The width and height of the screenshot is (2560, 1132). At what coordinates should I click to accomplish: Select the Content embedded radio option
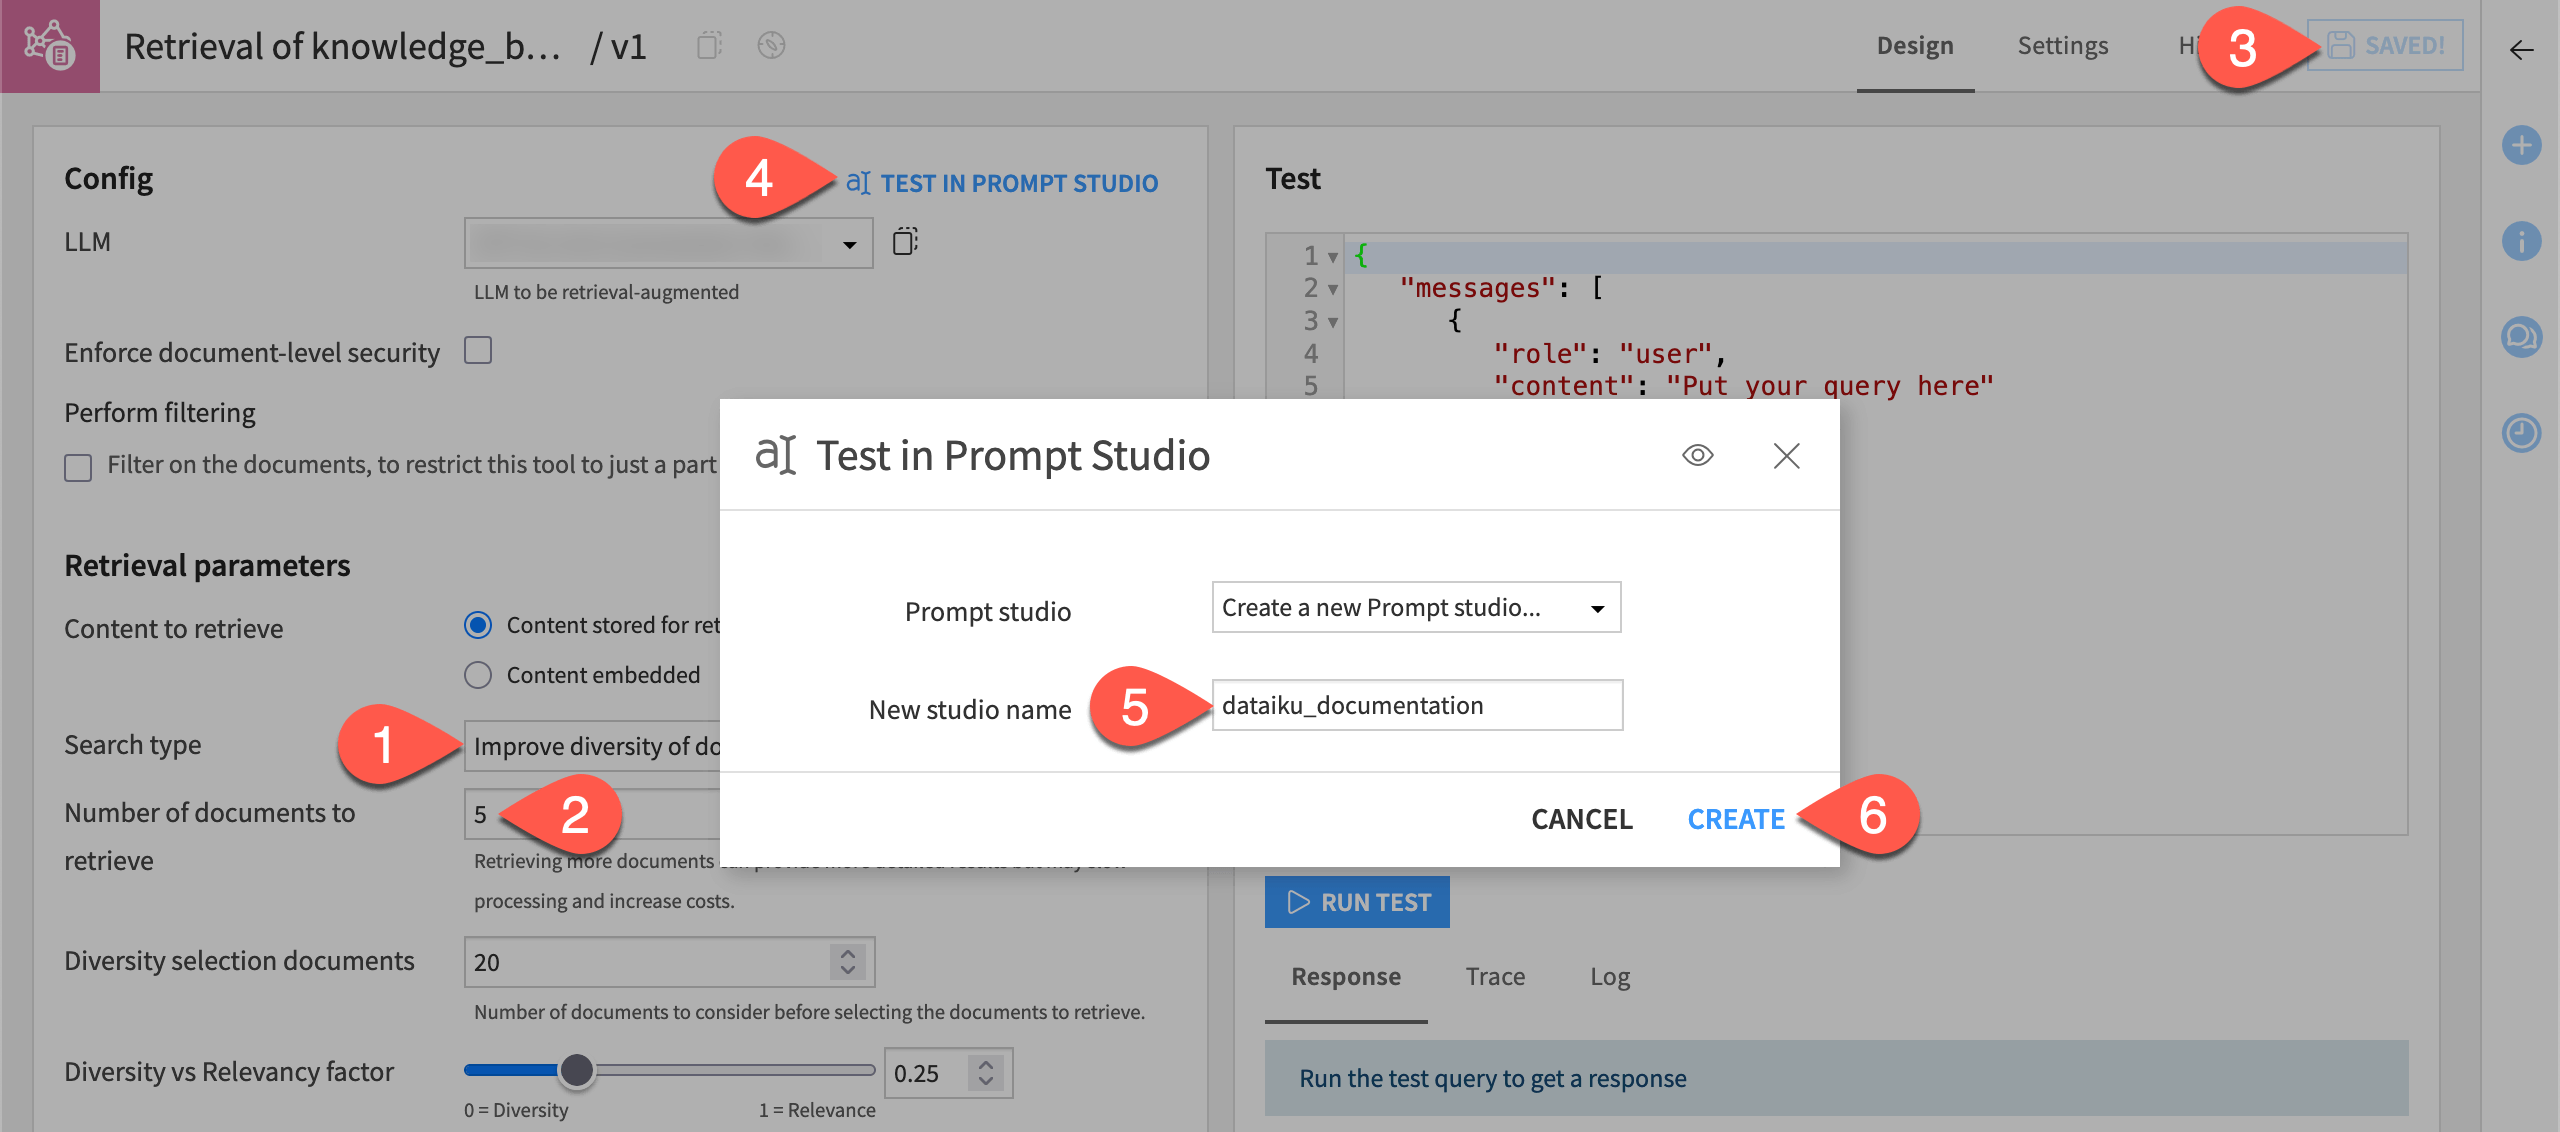coord(478,675)
